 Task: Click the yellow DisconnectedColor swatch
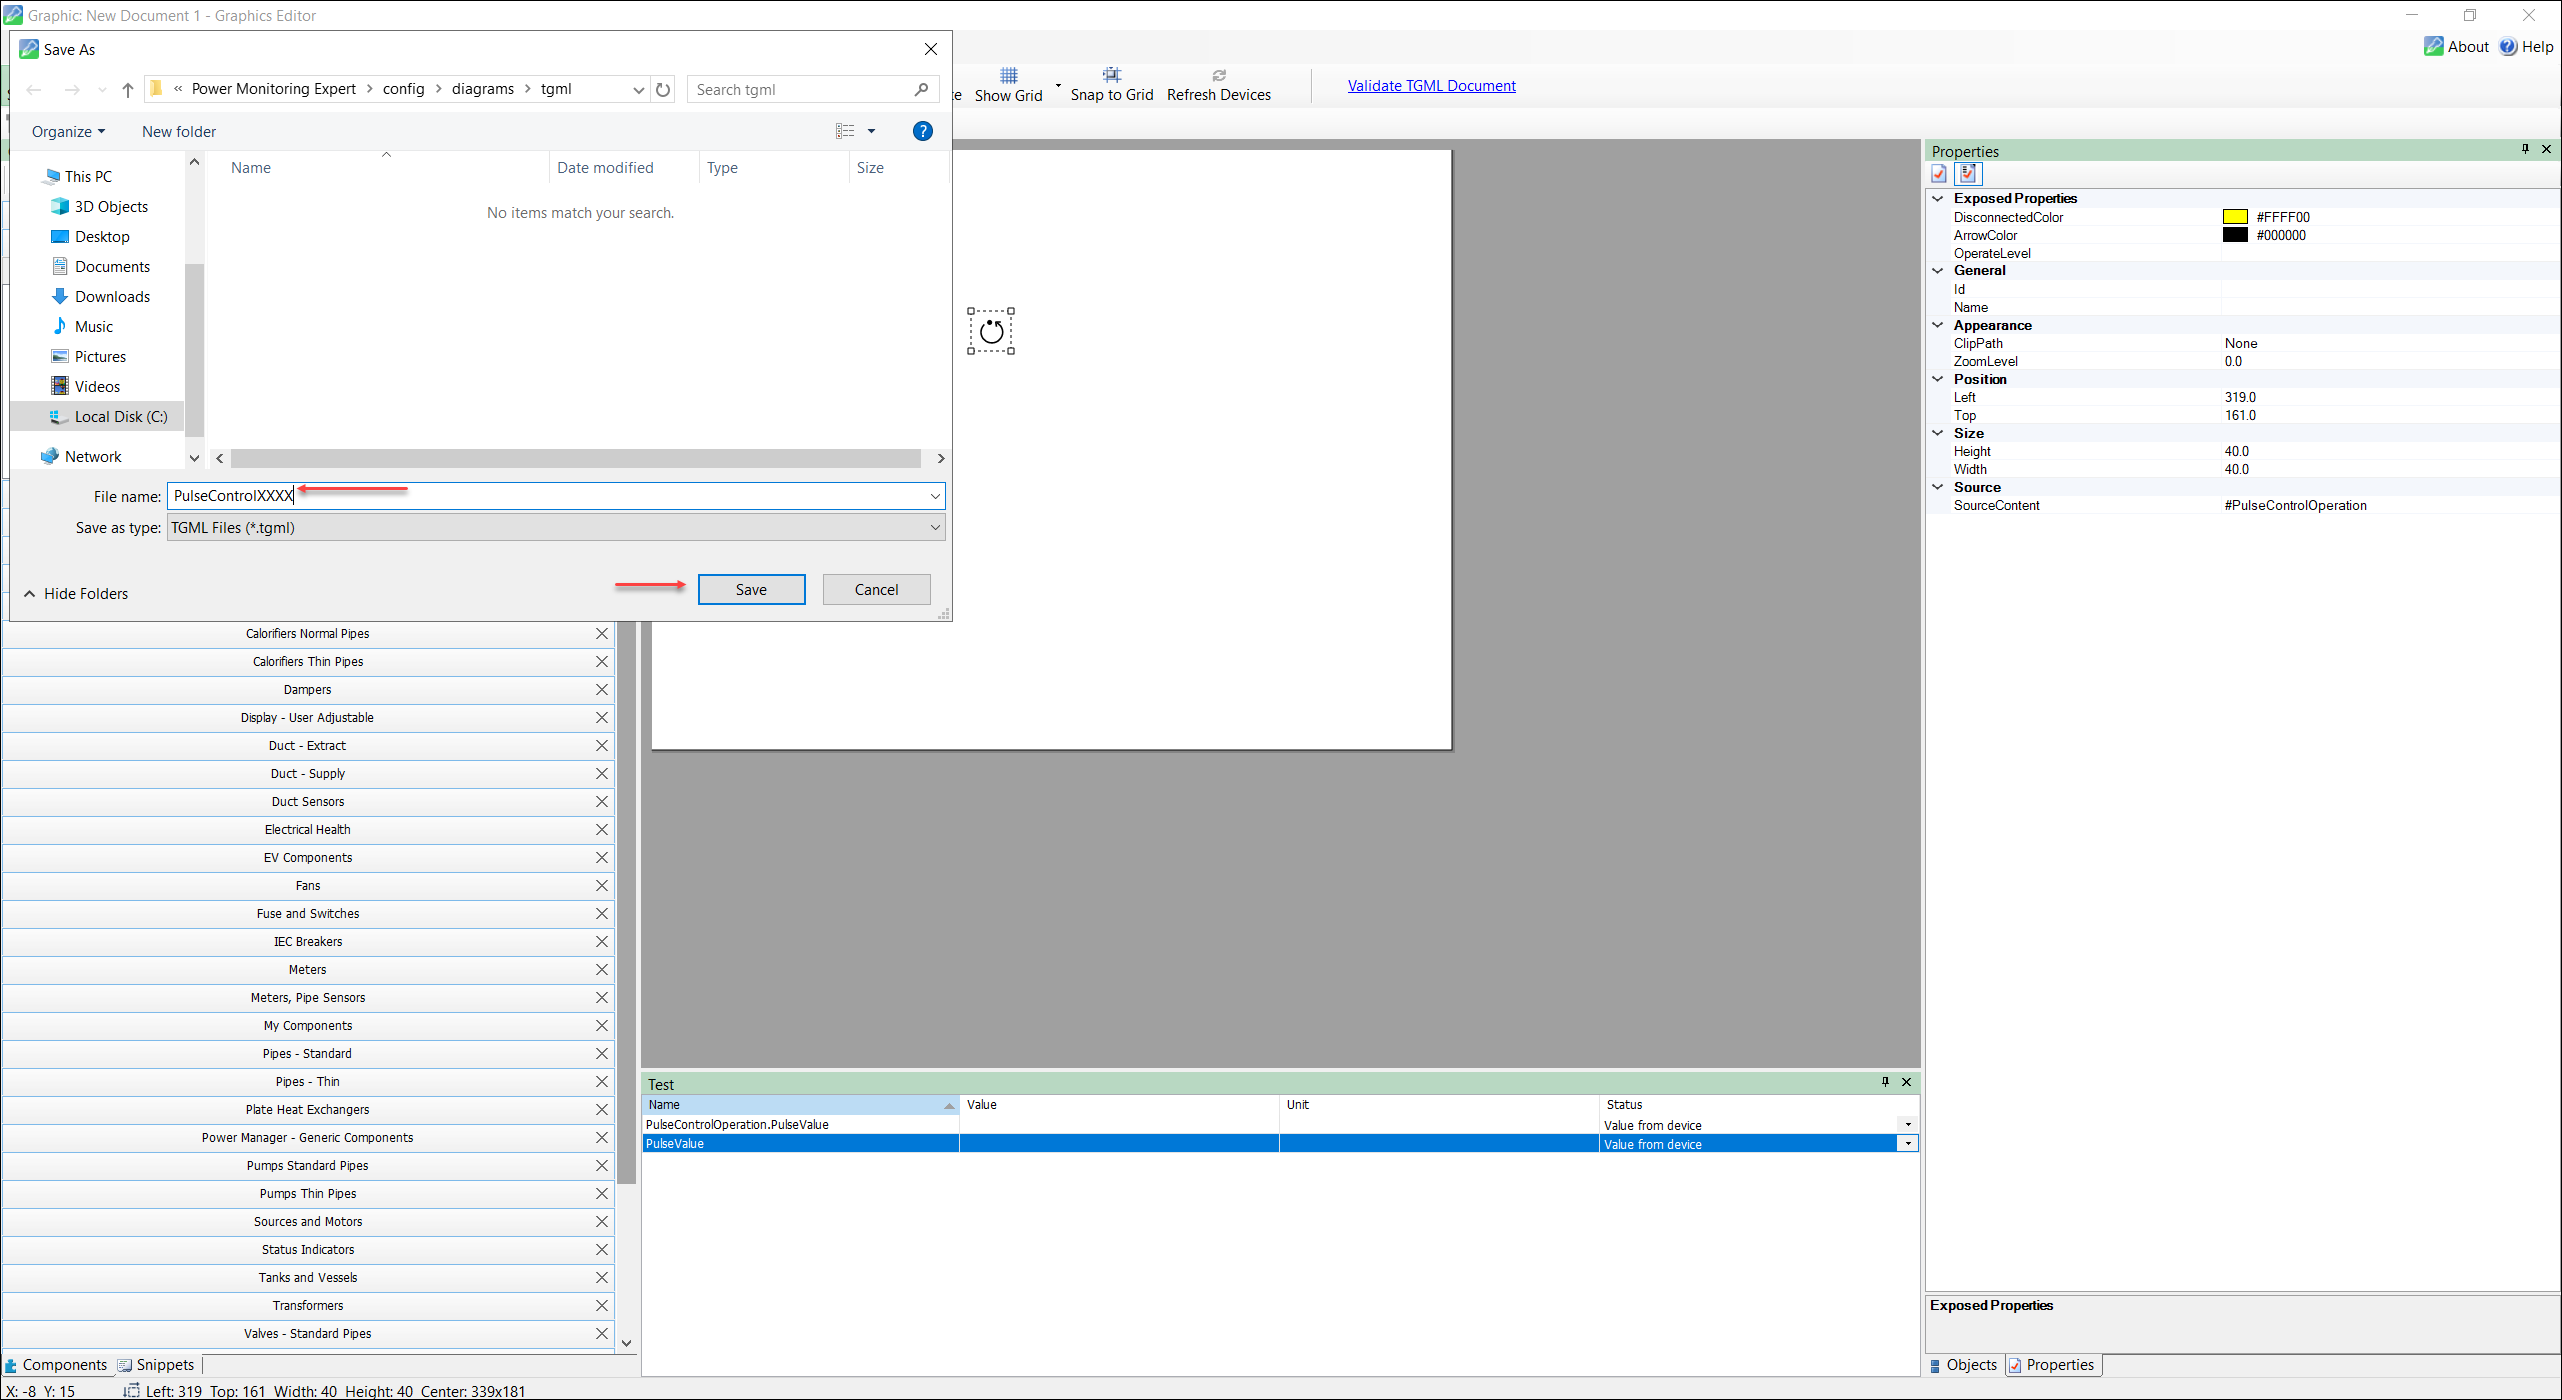pyautogui.click(x=2236, y=216)
